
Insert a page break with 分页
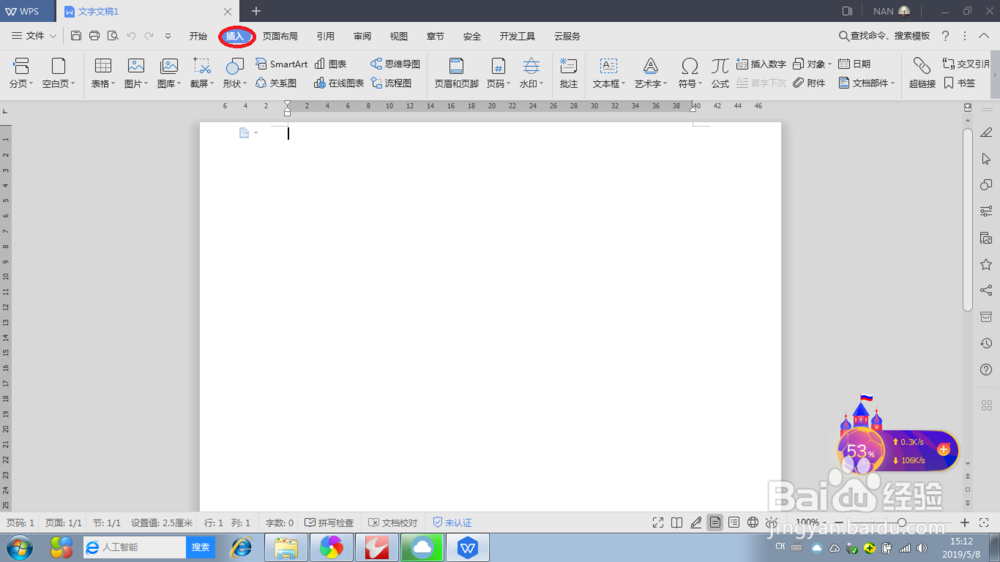point(21,72)
